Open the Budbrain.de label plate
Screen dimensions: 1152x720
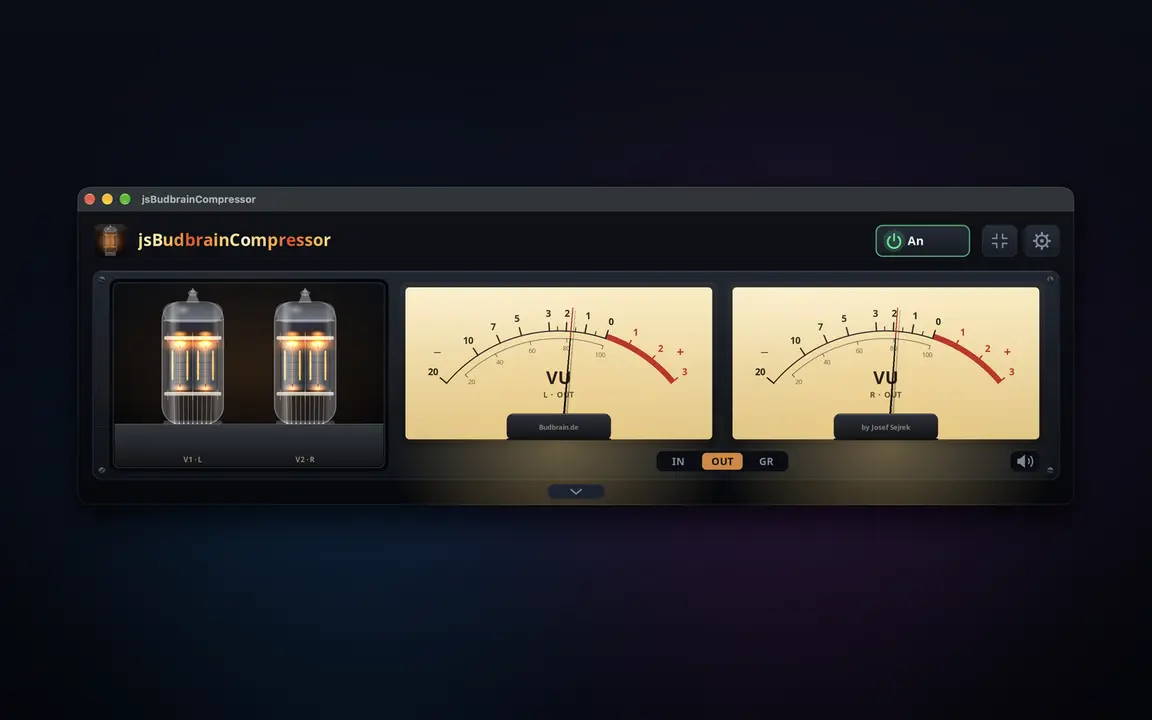point(558,427)
